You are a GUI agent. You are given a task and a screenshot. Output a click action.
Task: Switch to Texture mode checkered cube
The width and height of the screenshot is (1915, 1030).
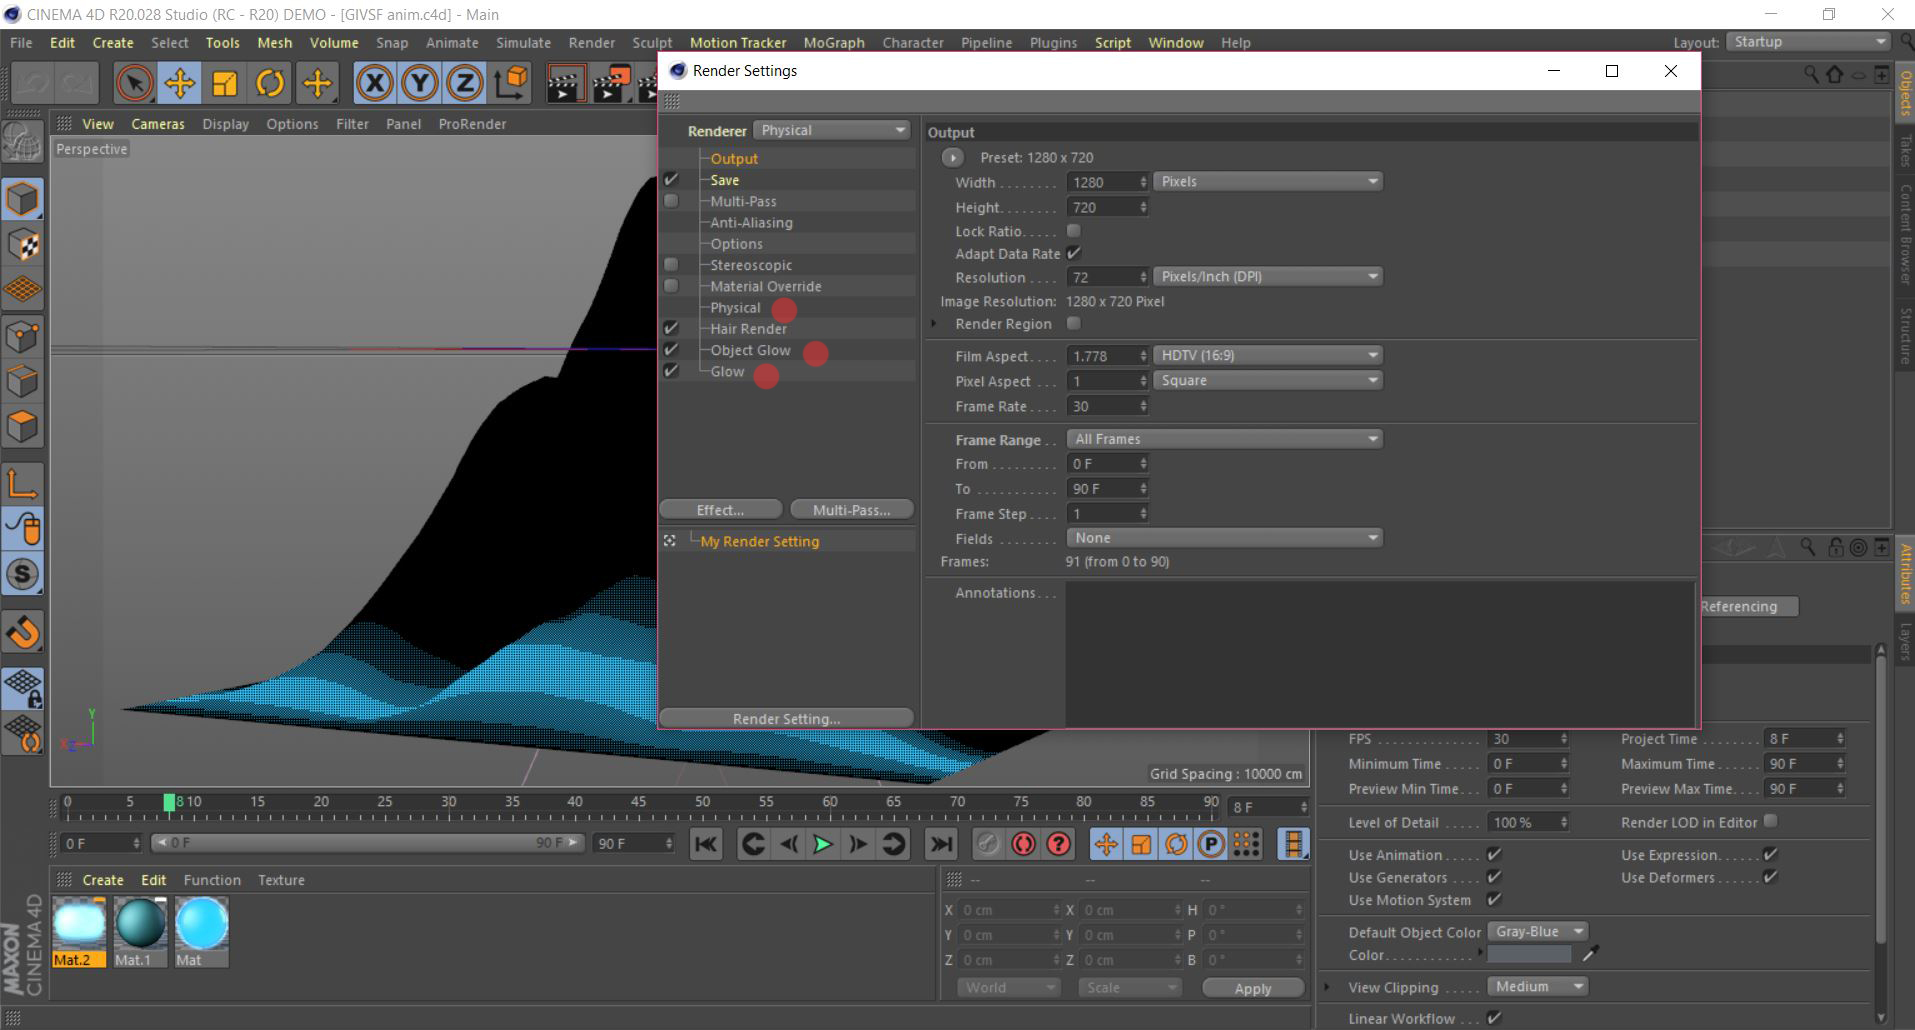coord(23,245)
